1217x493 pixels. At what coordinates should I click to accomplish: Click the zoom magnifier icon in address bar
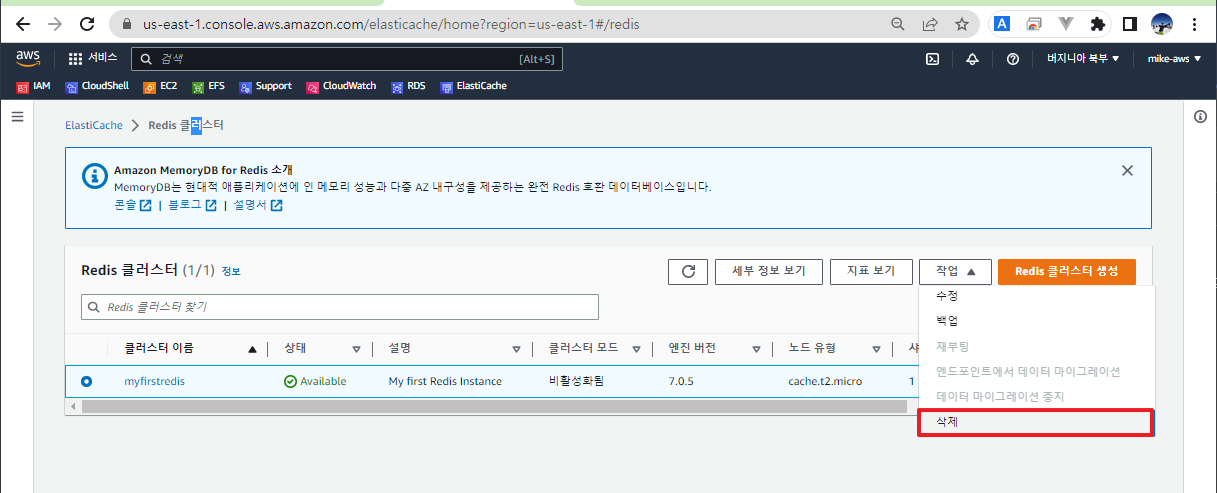click(x=899, y=24)
